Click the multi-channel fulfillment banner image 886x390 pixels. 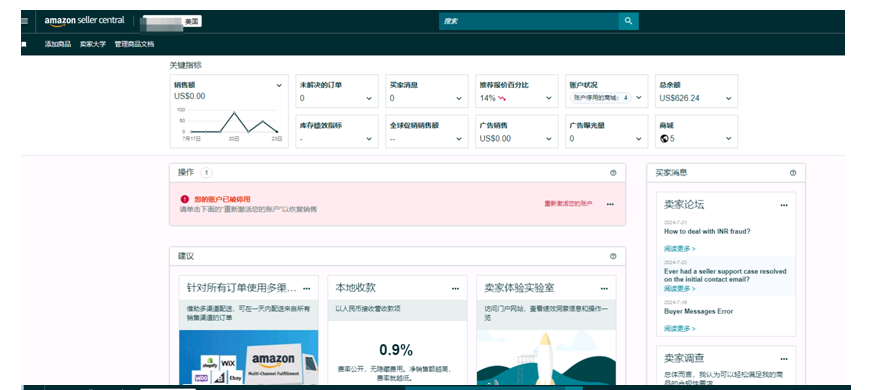tap(249, 358)
